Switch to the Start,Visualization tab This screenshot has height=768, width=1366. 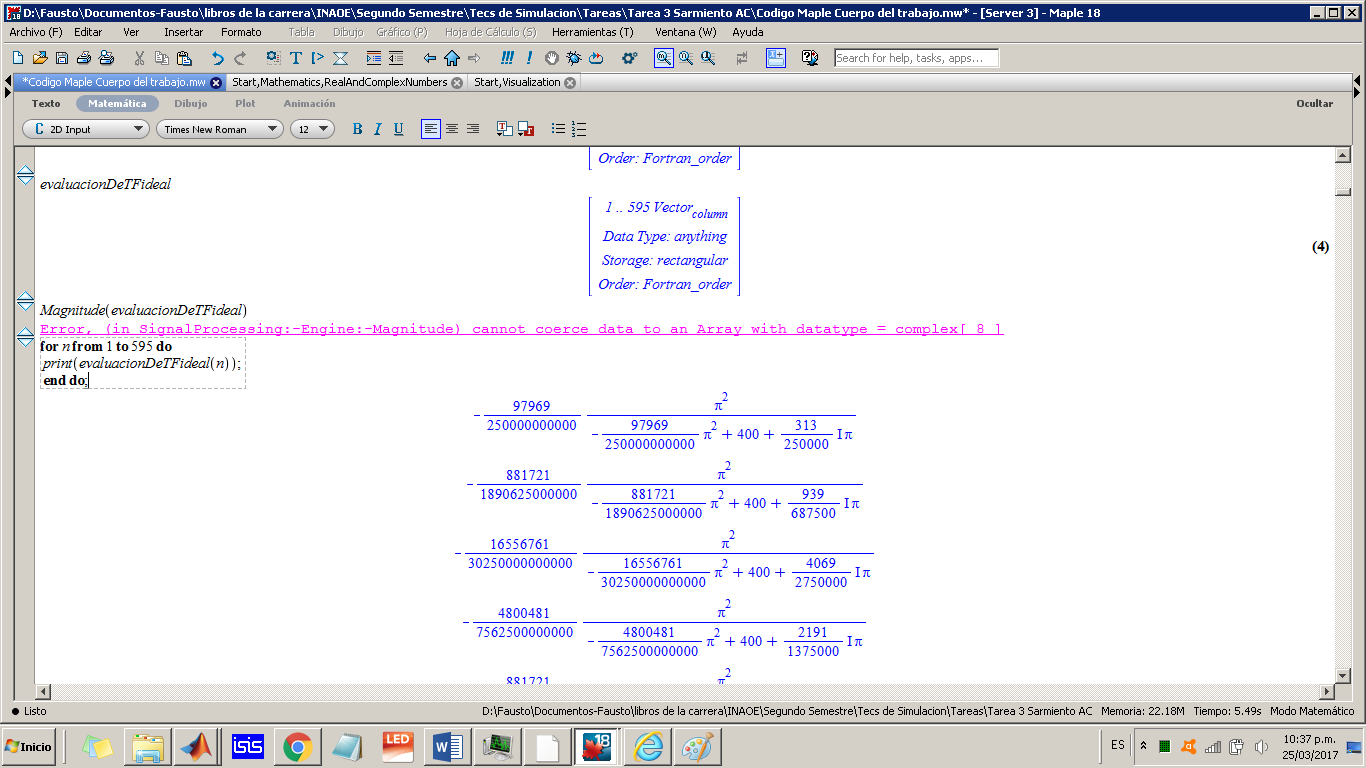(517, 82)
